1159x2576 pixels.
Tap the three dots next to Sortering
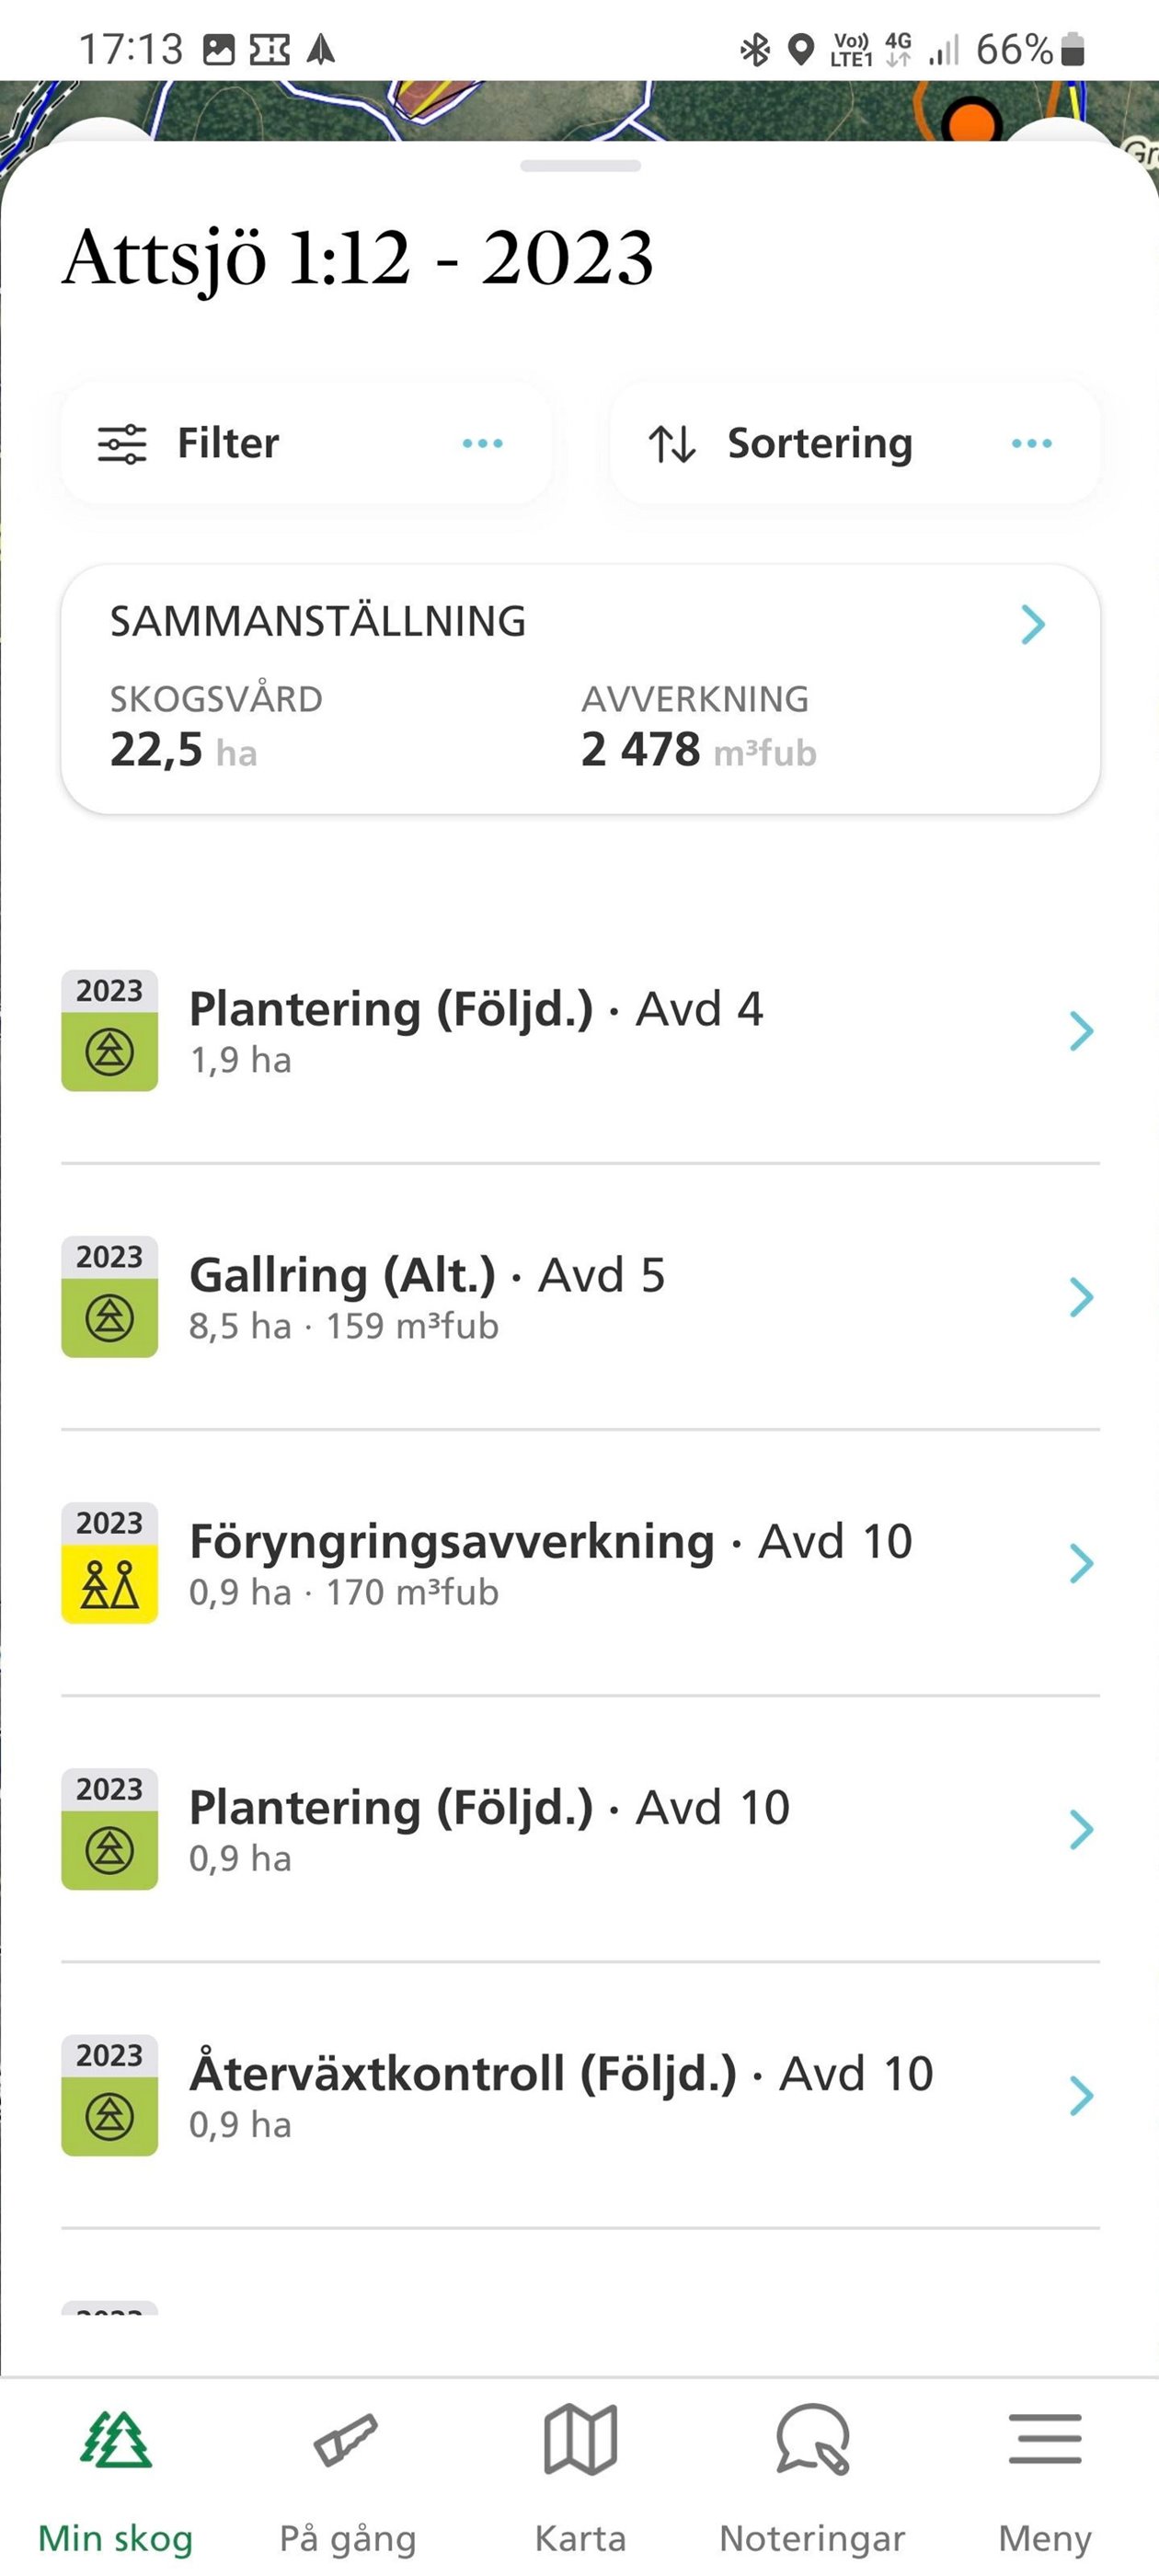(x=1032, y=443)
